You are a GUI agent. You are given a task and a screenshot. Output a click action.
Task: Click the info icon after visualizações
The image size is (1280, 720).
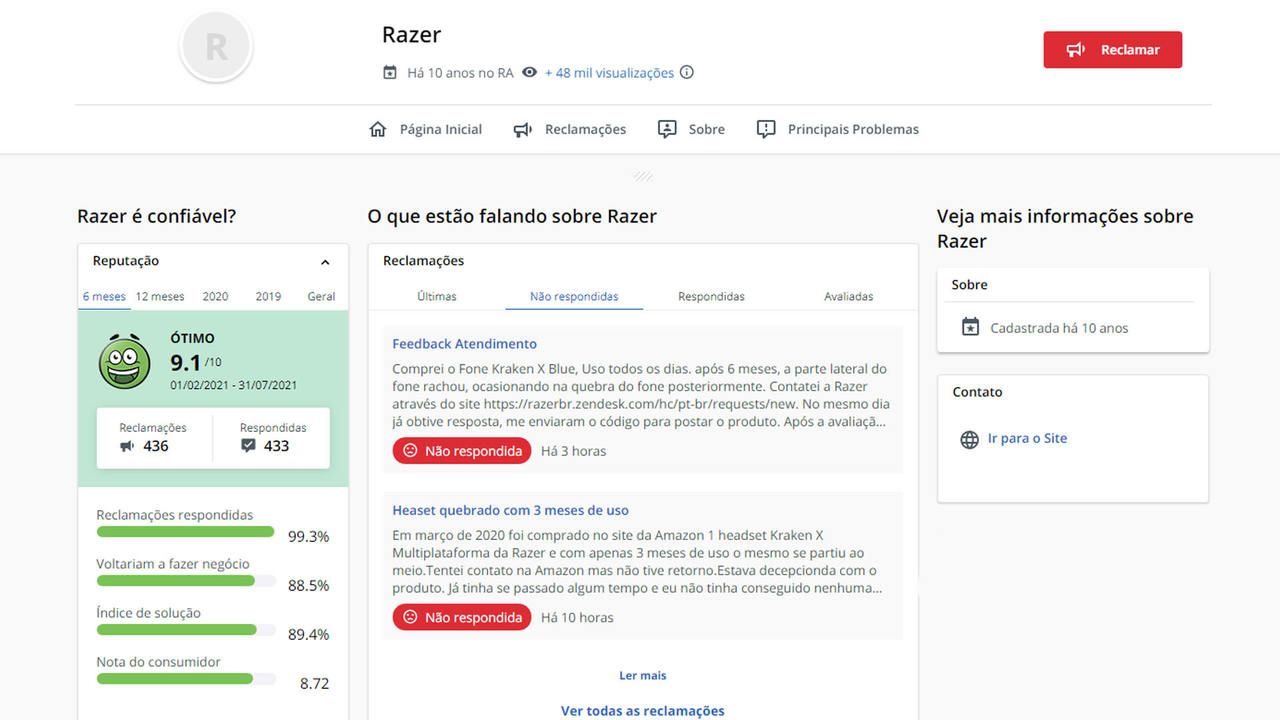click(x=687, y=72)
